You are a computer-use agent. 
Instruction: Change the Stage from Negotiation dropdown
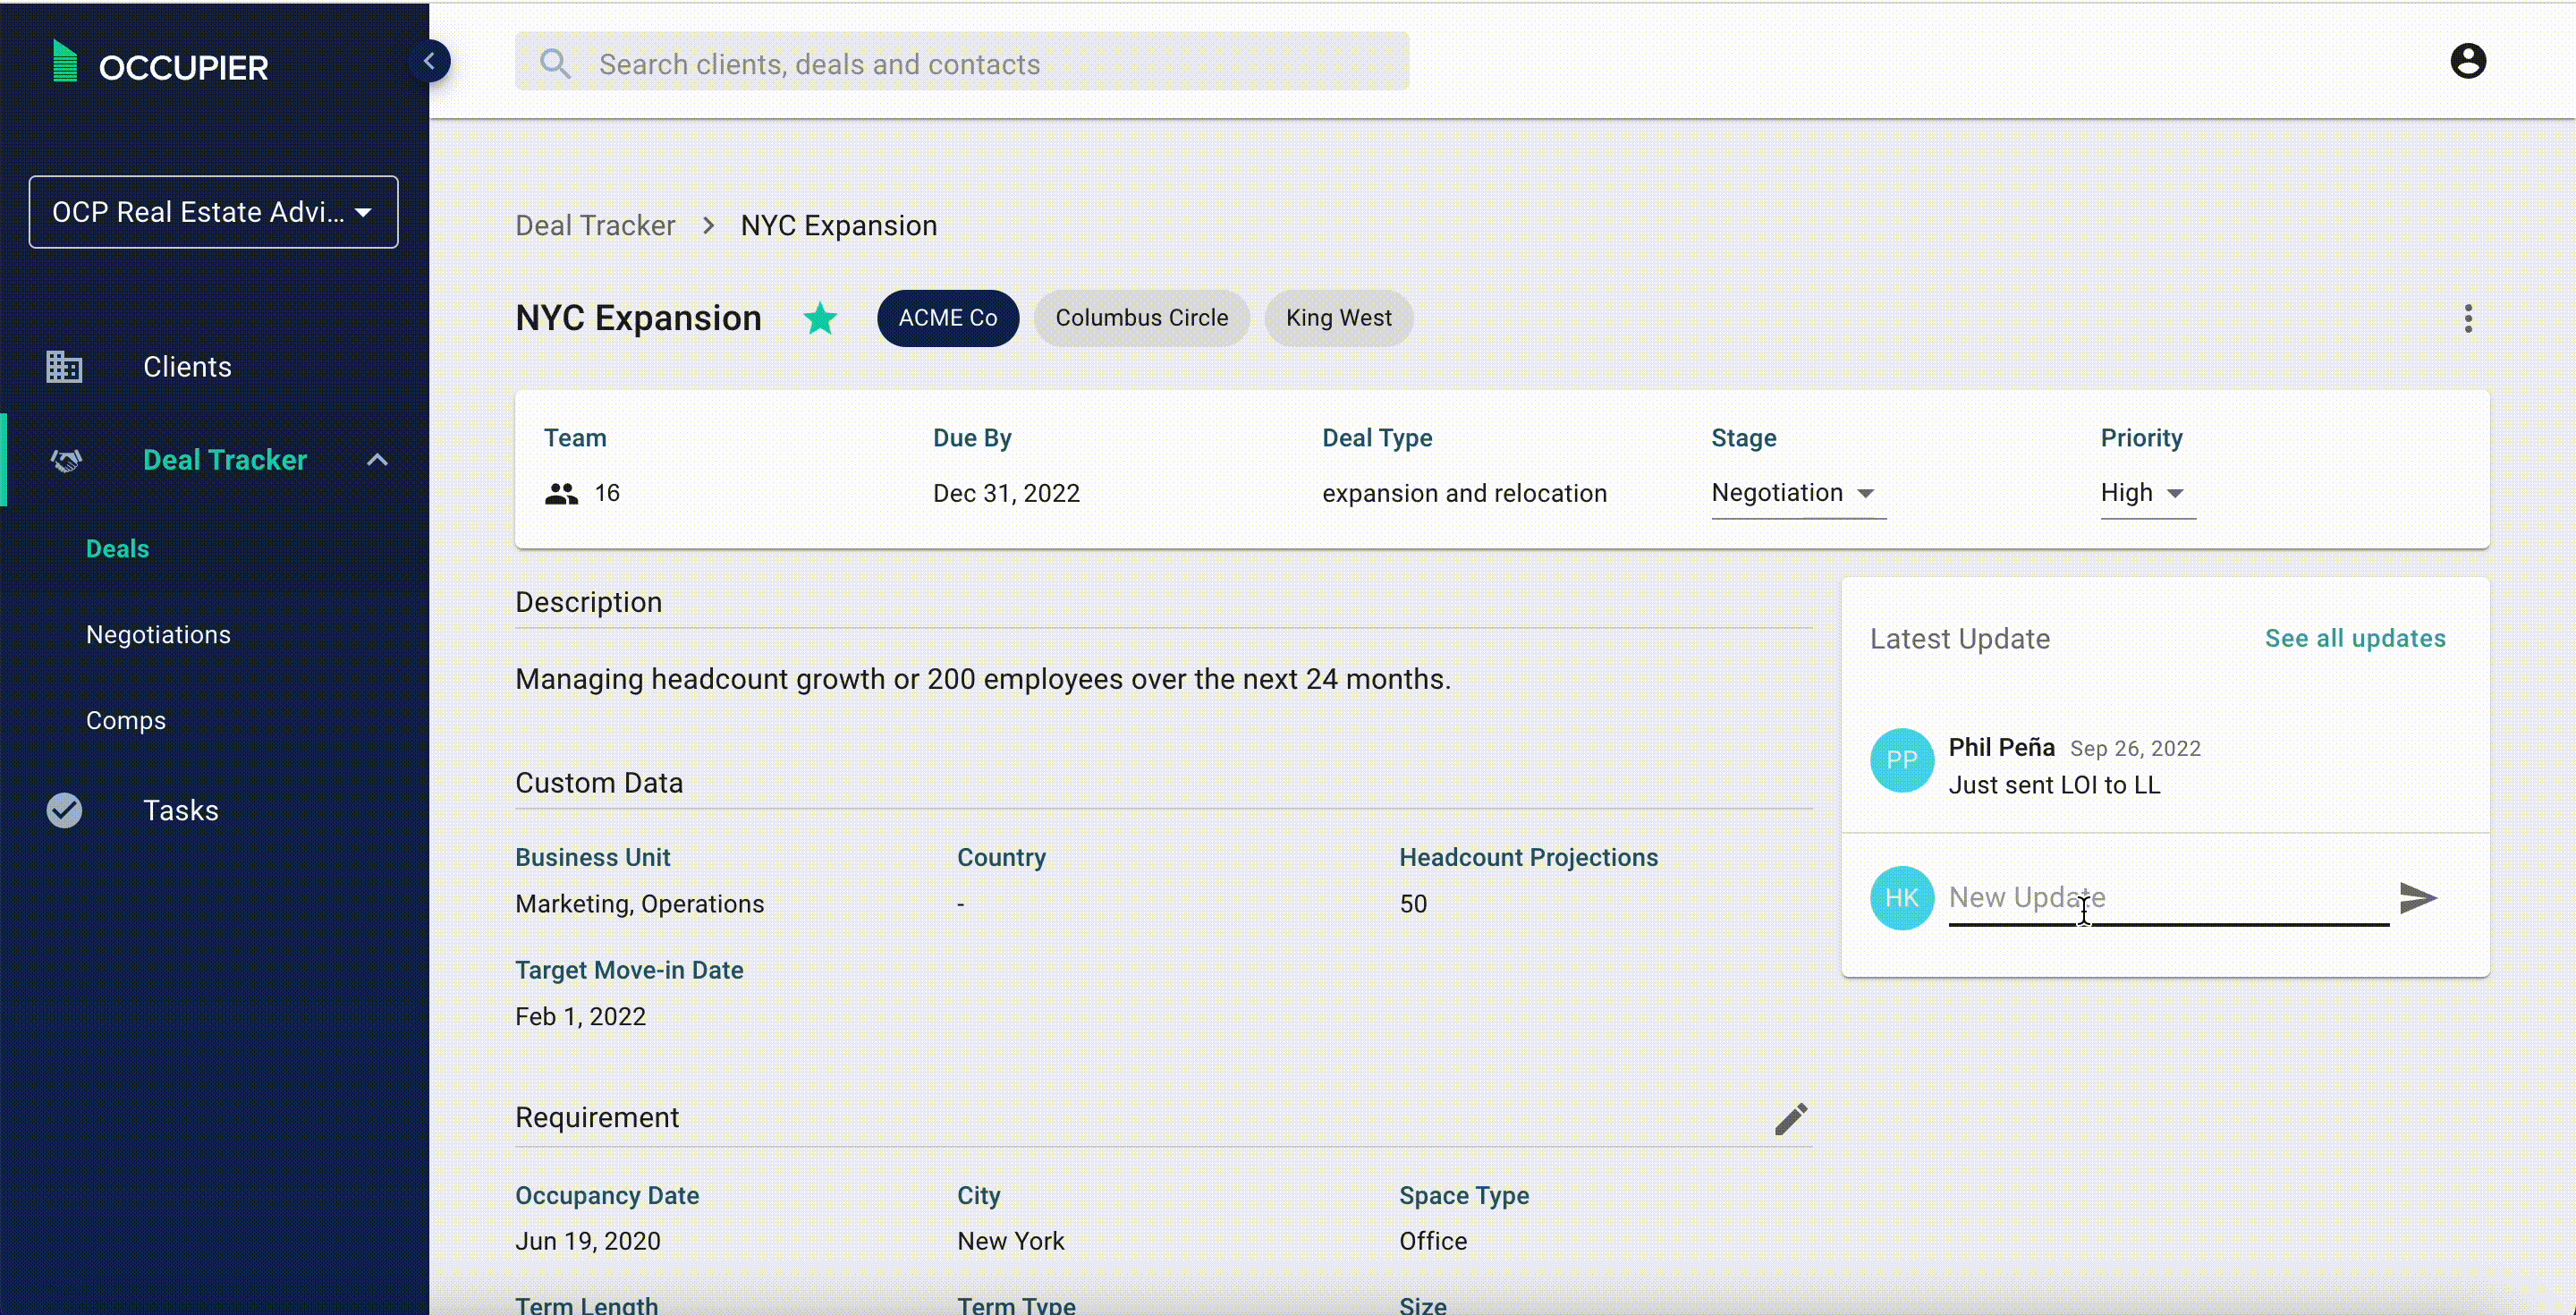1796,493
